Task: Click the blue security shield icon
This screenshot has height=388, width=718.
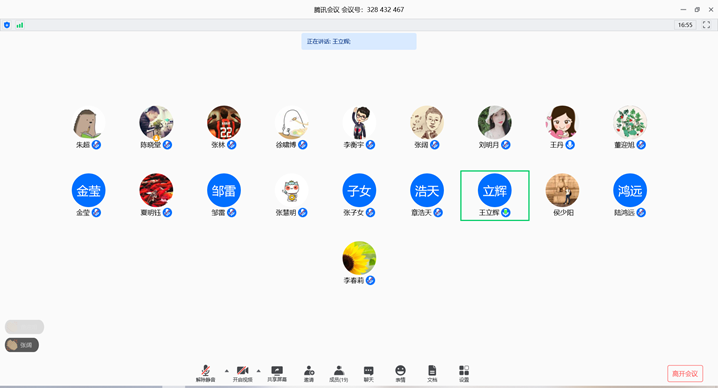Action: pos(7,25)
